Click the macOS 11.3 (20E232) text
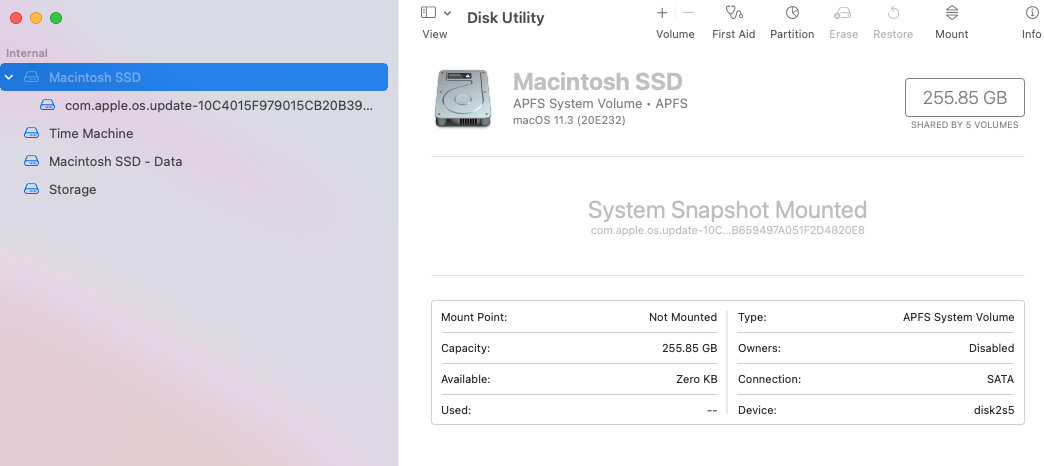Image resolution: width=1044 pixels, height=466 pixels. (569, 120)
